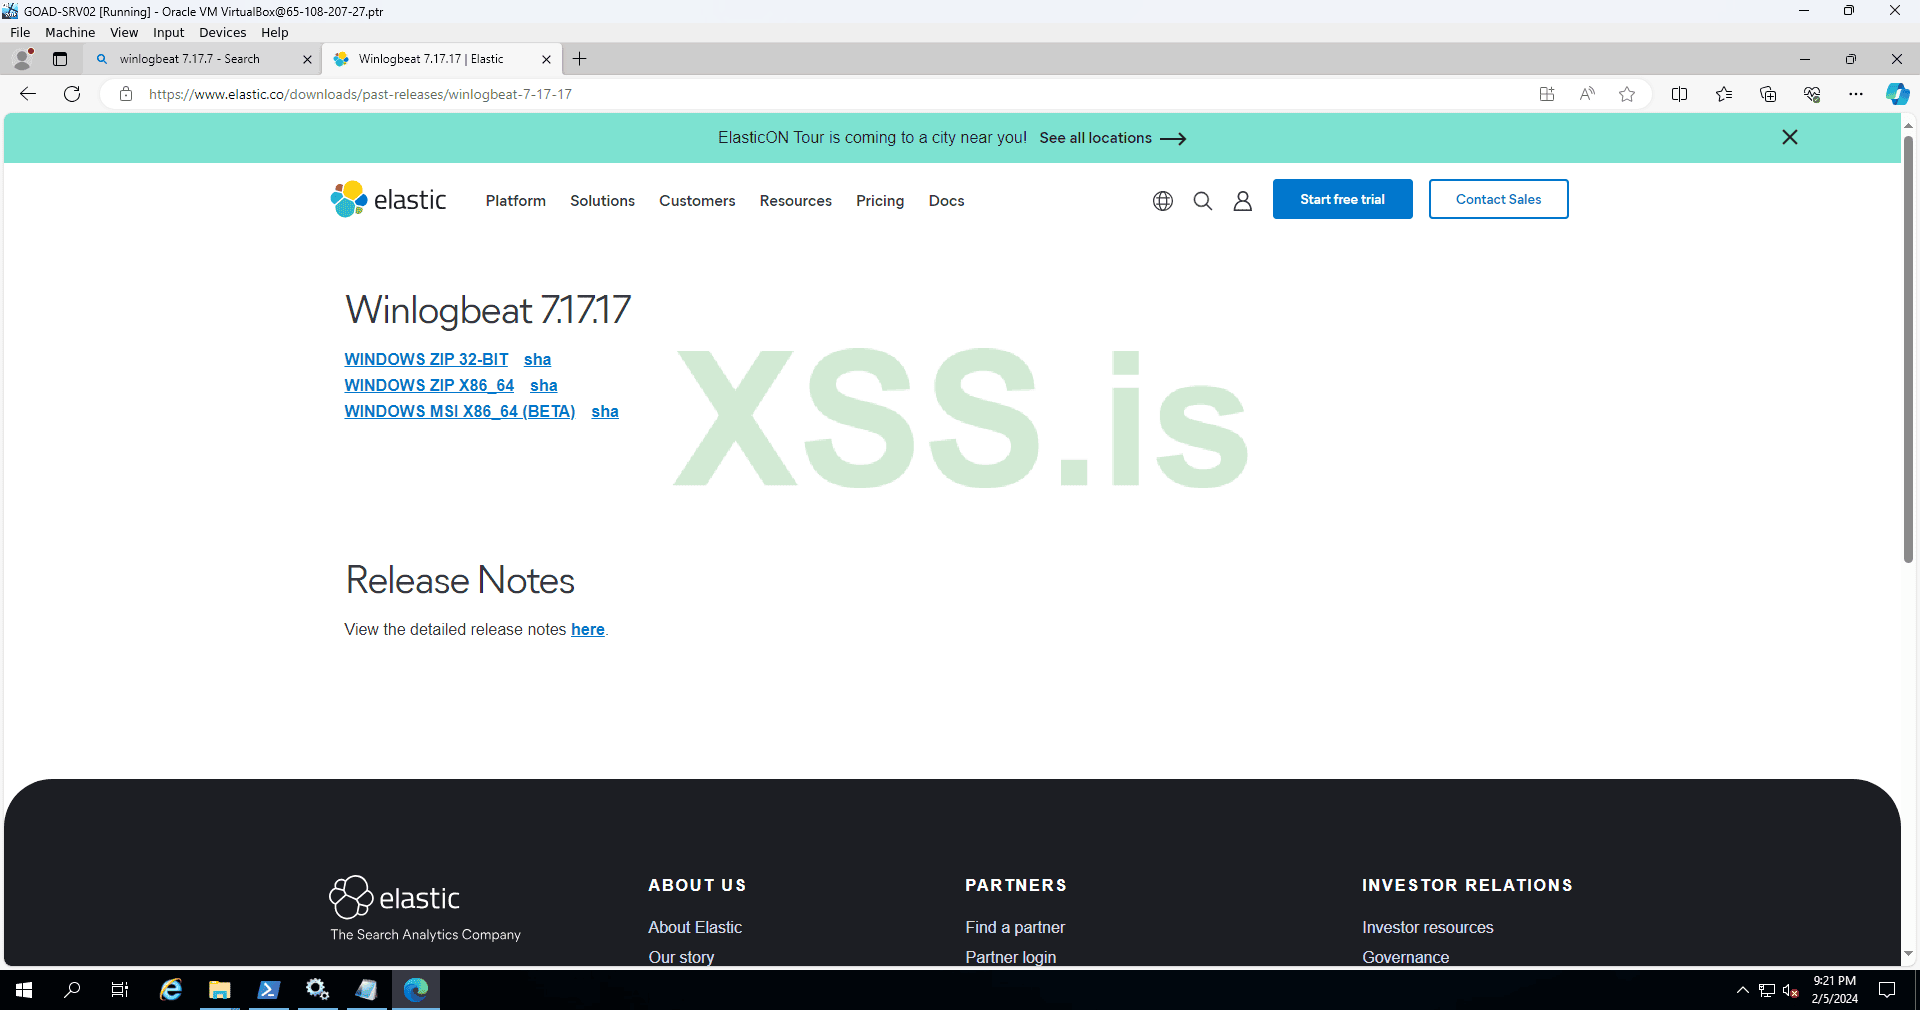This screenshot has height=1010, width=1920.
Task: Download WINDOWS ZIP X86_64
Action: [x=429, y=385]
